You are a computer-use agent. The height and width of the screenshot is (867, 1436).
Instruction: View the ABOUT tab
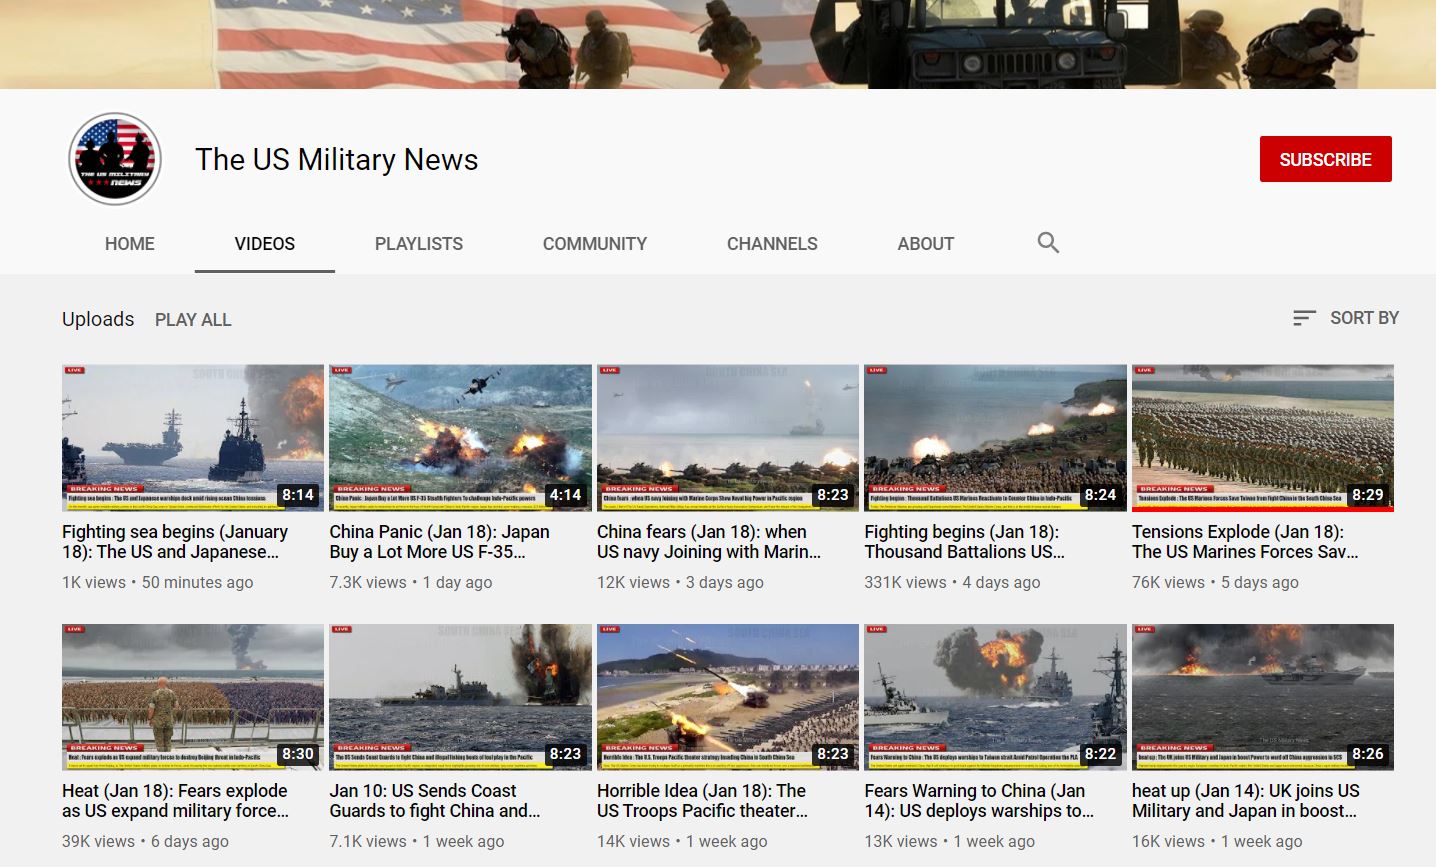point(926,244)
